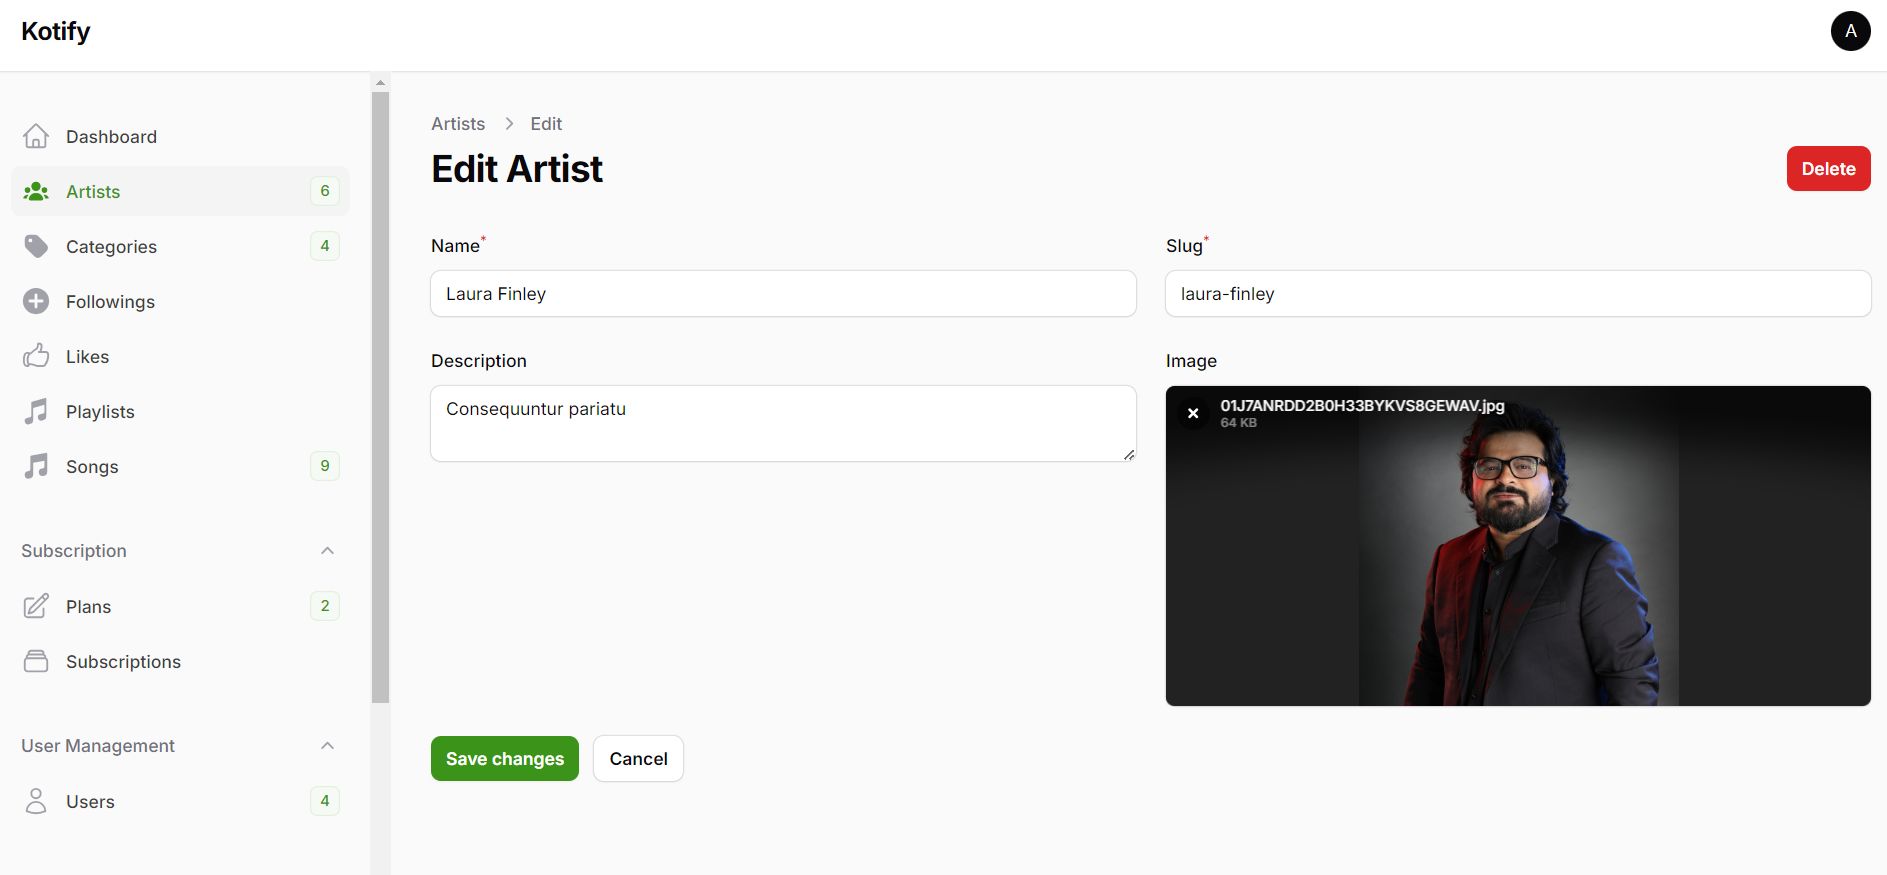Click into the Description textarea

[783, 424]
